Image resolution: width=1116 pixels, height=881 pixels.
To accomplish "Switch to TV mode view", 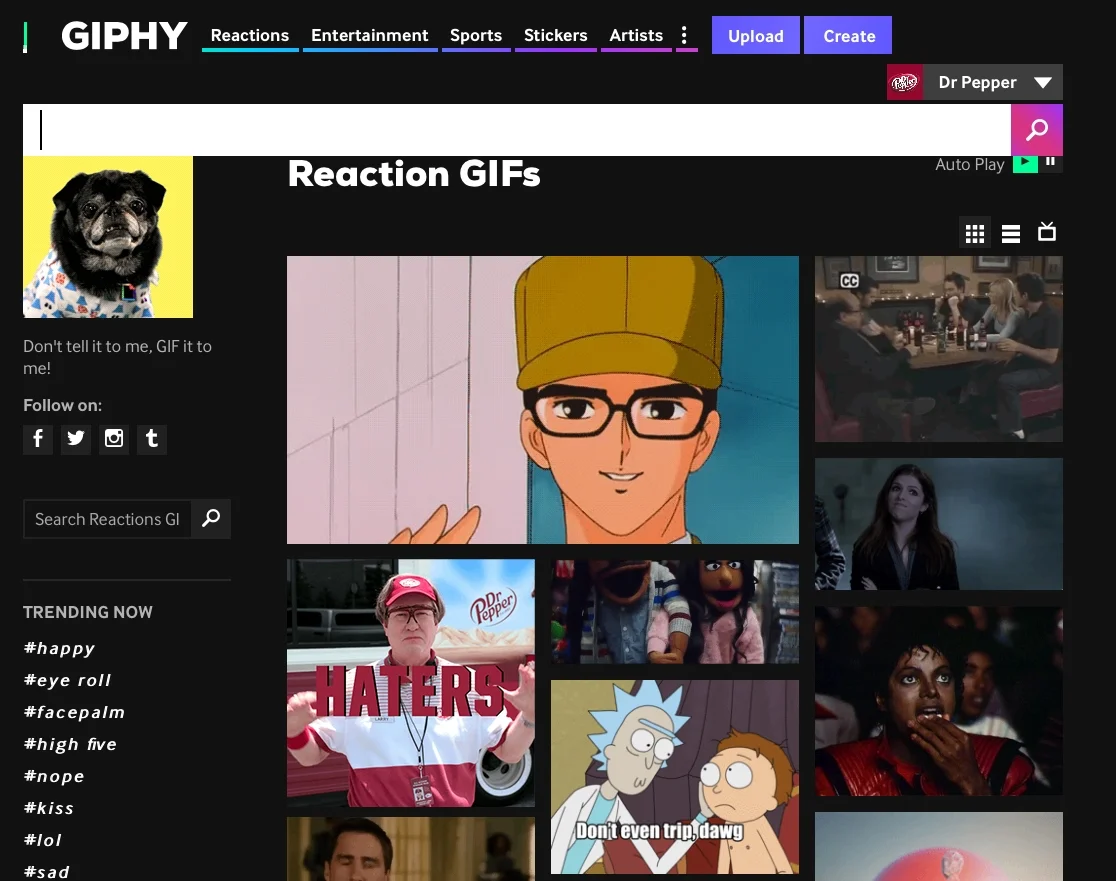I will point(1047,231).
